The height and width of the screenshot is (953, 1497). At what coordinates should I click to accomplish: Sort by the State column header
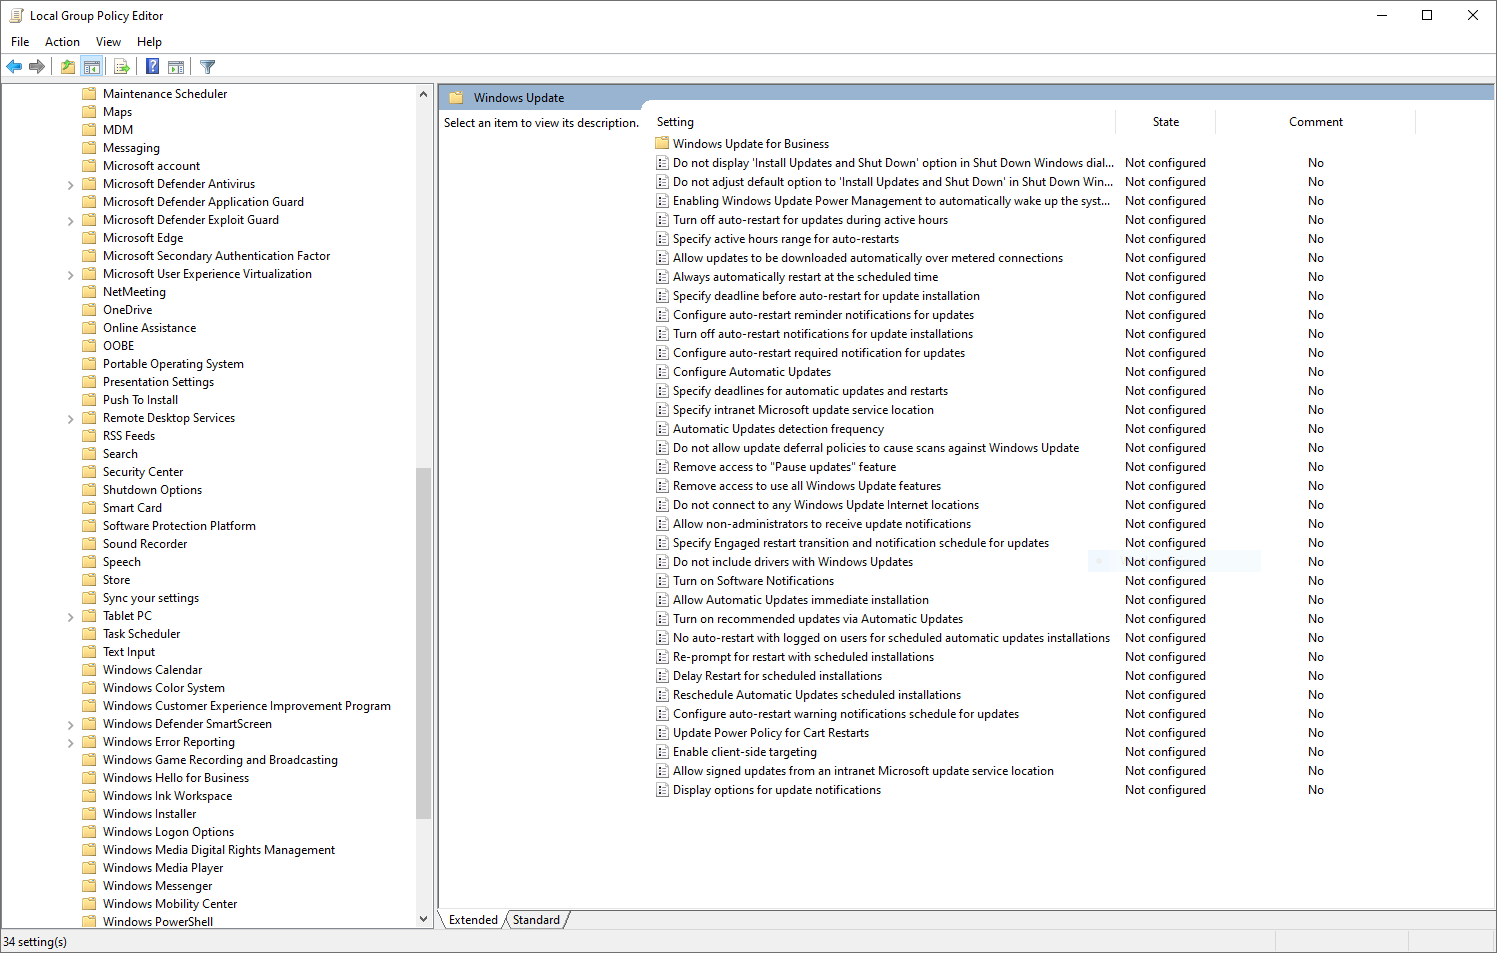(1166, 122)
